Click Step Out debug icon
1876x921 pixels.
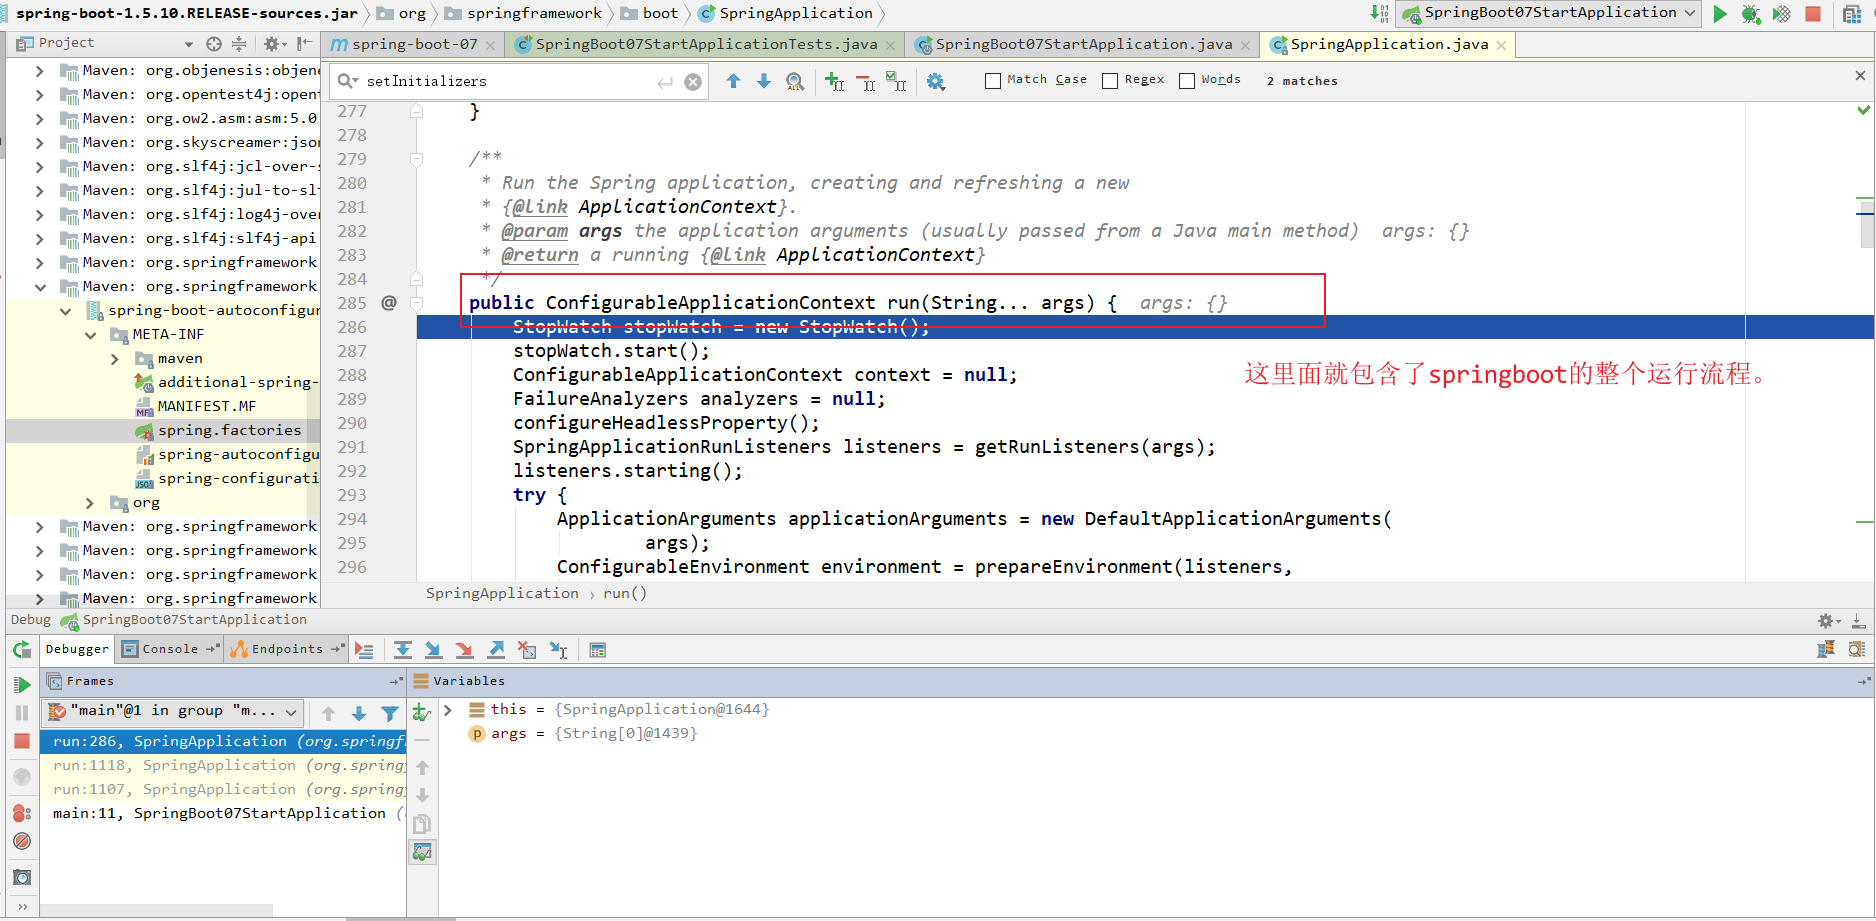[496, 650]
